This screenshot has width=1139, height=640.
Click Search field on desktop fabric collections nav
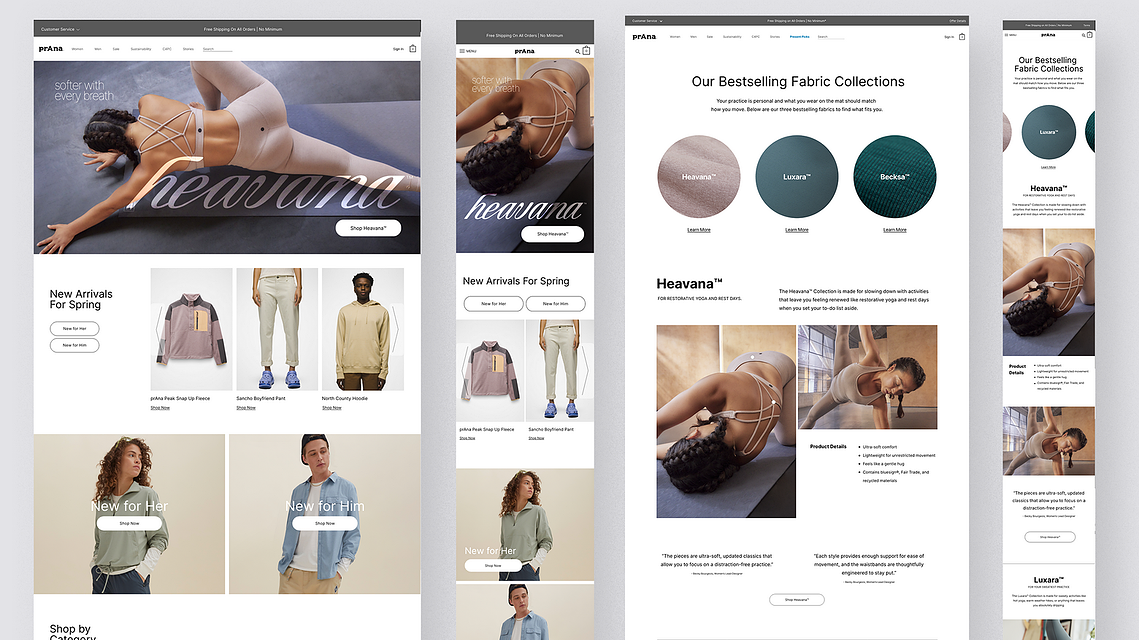[x=831, y=36]
